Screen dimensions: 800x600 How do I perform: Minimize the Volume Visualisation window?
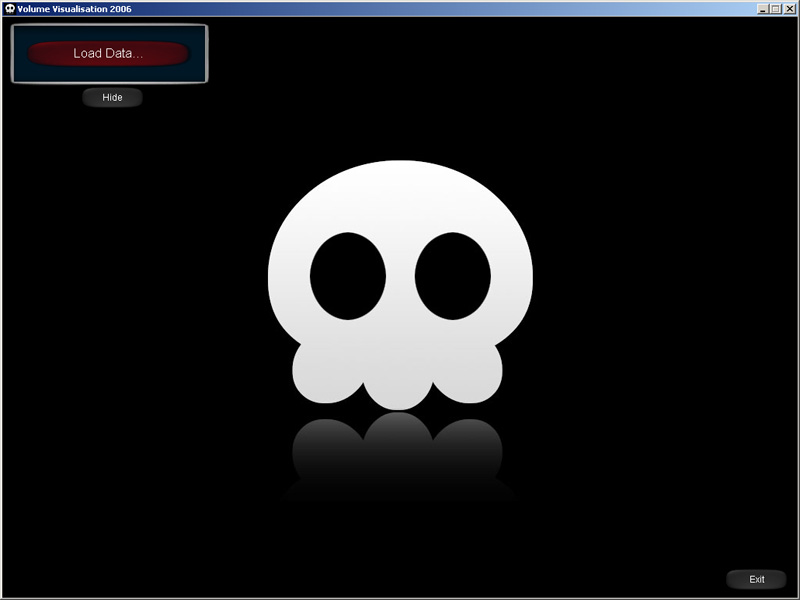point(763,9)
